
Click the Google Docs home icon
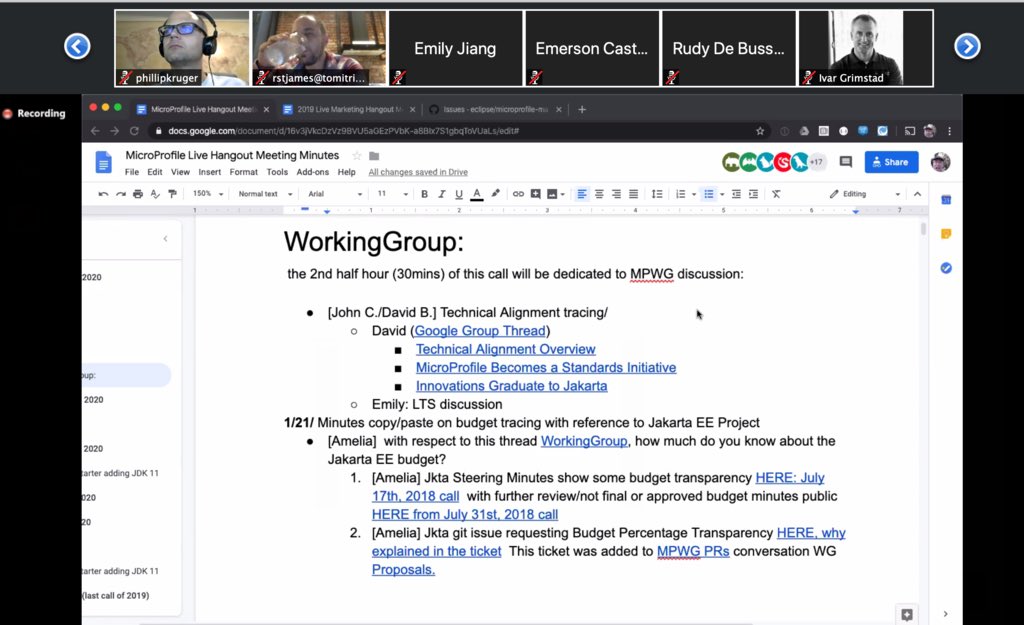tap(103, 163)
